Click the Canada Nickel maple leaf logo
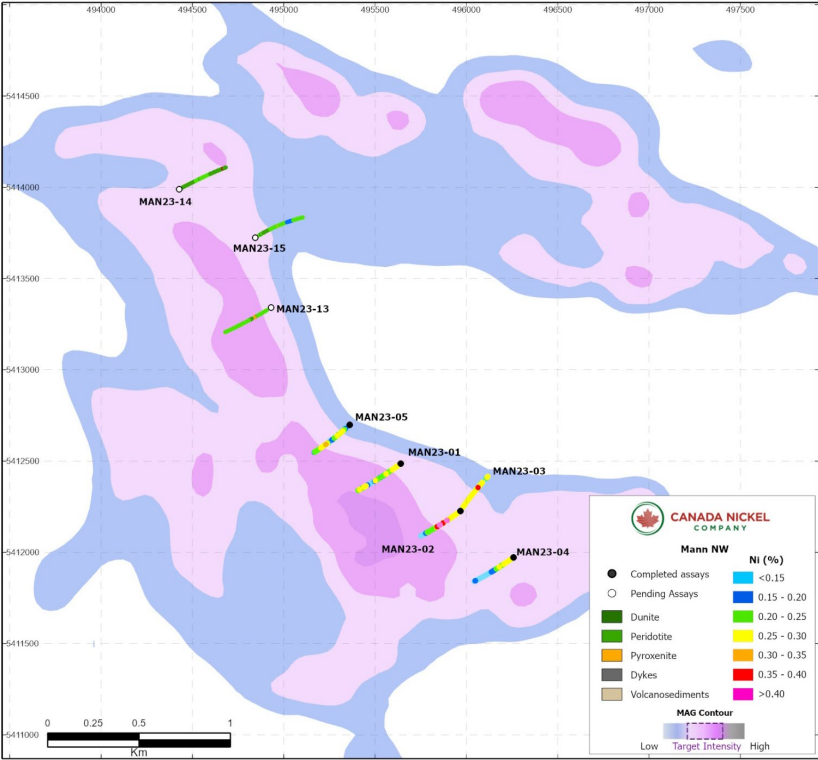Viewport: 818px width, 760px height. tap(648, 518)
